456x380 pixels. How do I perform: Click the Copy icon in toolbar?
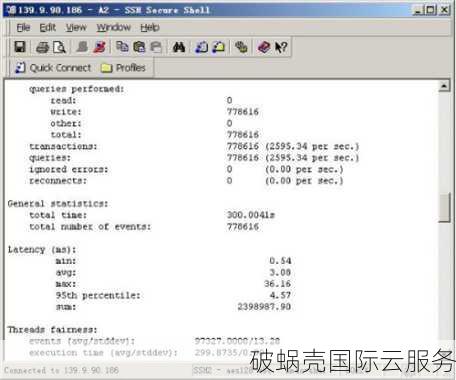(122, 47)
